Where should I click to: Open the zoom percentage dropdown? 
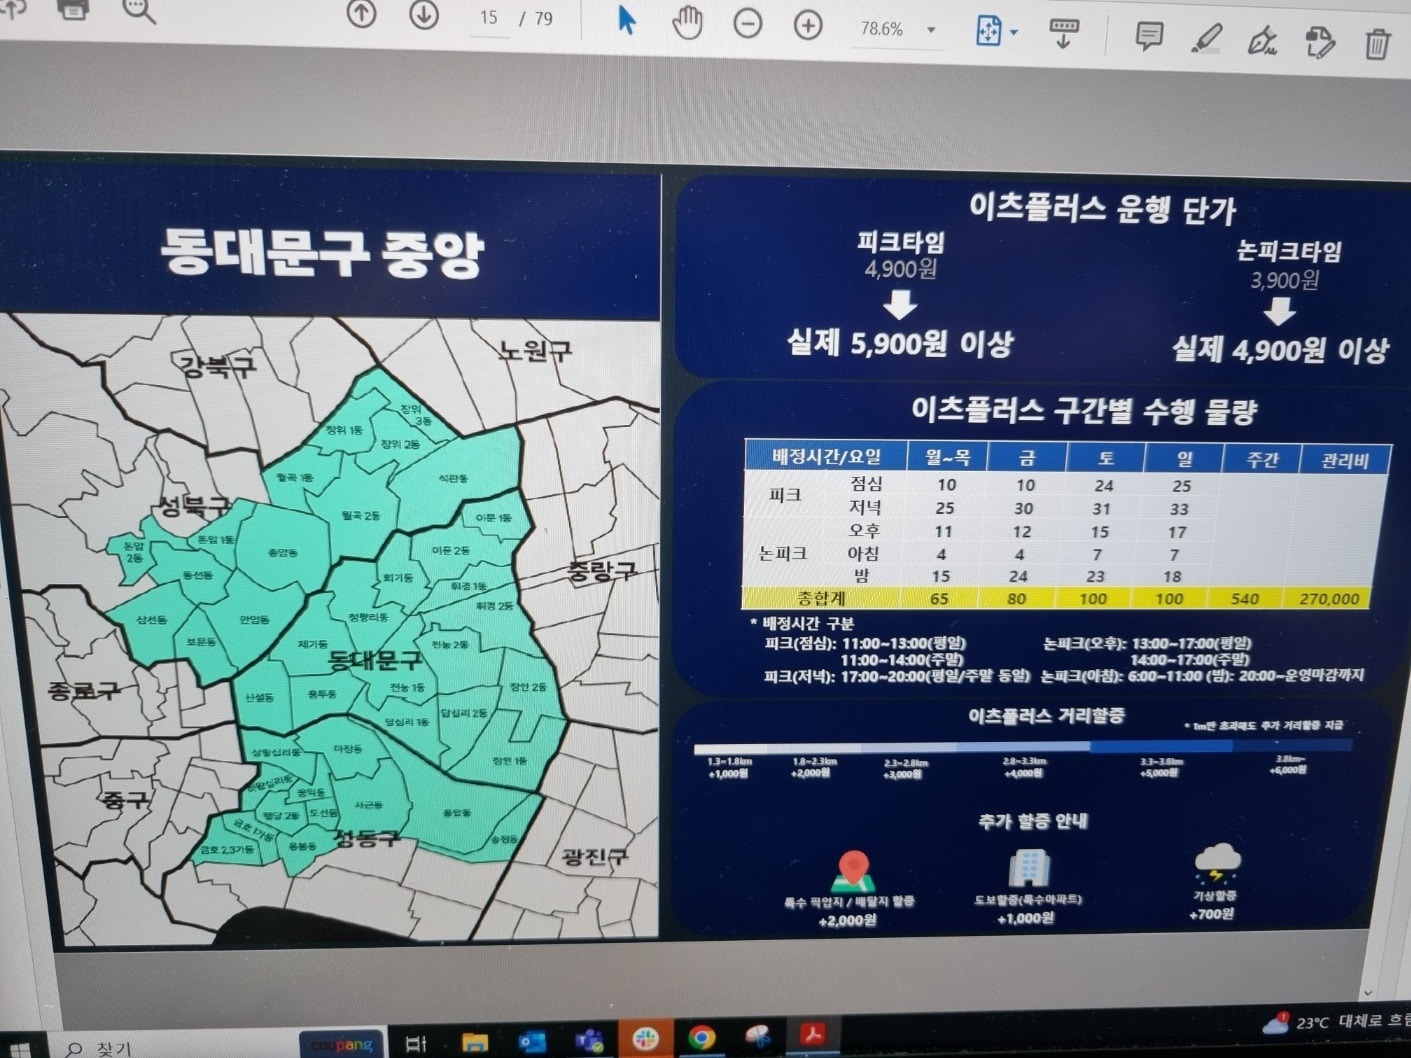(x=932, y=28)
